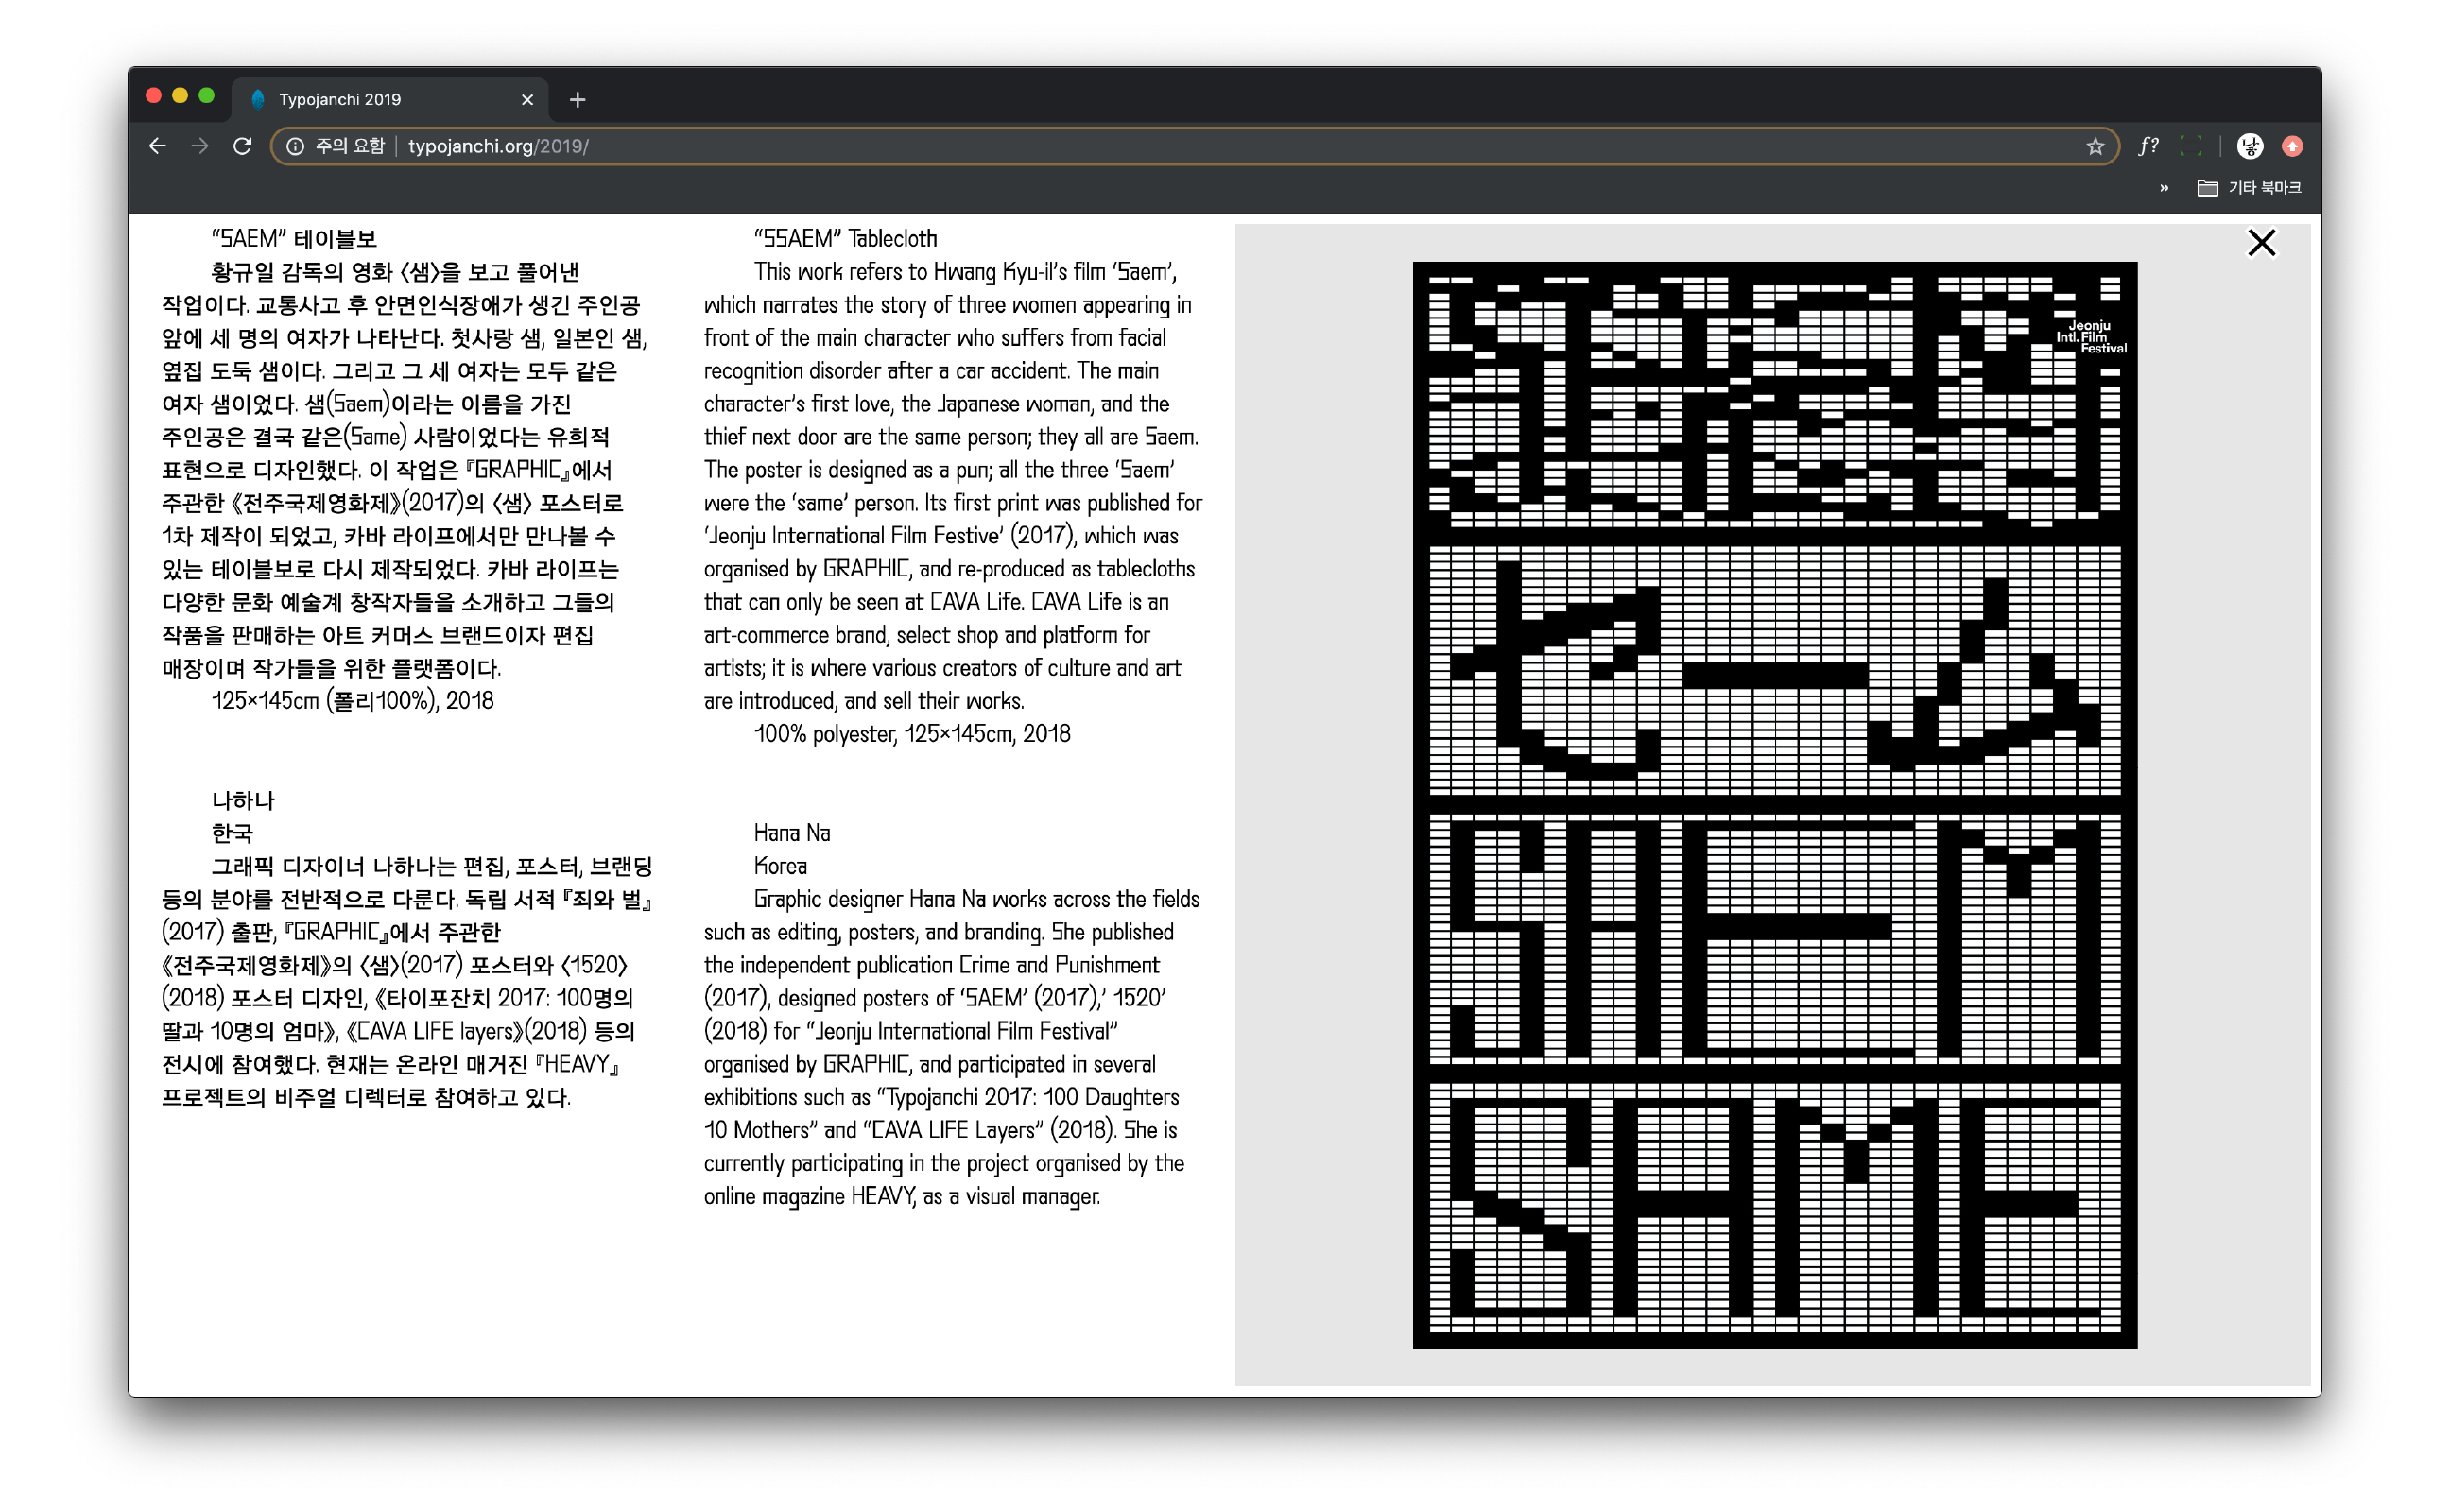The image size is (2450, 1512).
Task: Open the browser profile avatar
Action: pyautogui.click(x=2249, y=146)
